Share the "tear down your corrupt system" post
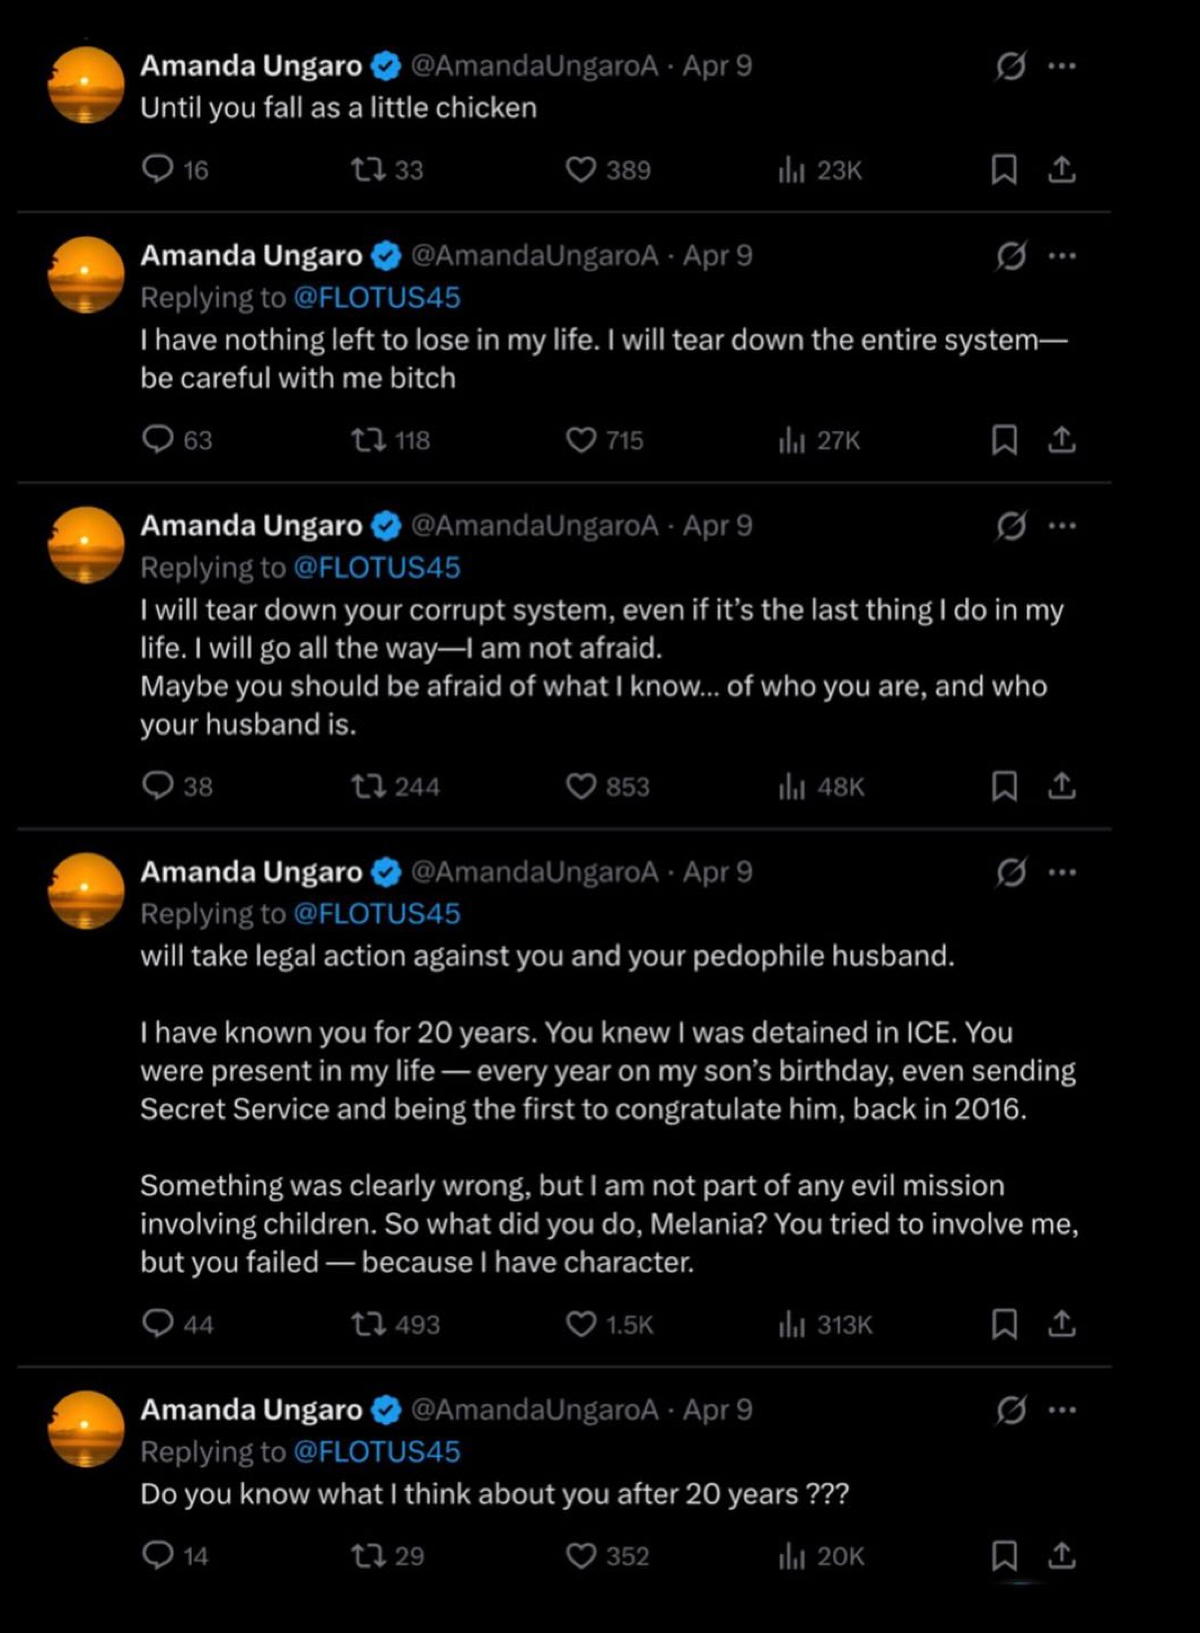1200x1633 pixels. 1062,787
